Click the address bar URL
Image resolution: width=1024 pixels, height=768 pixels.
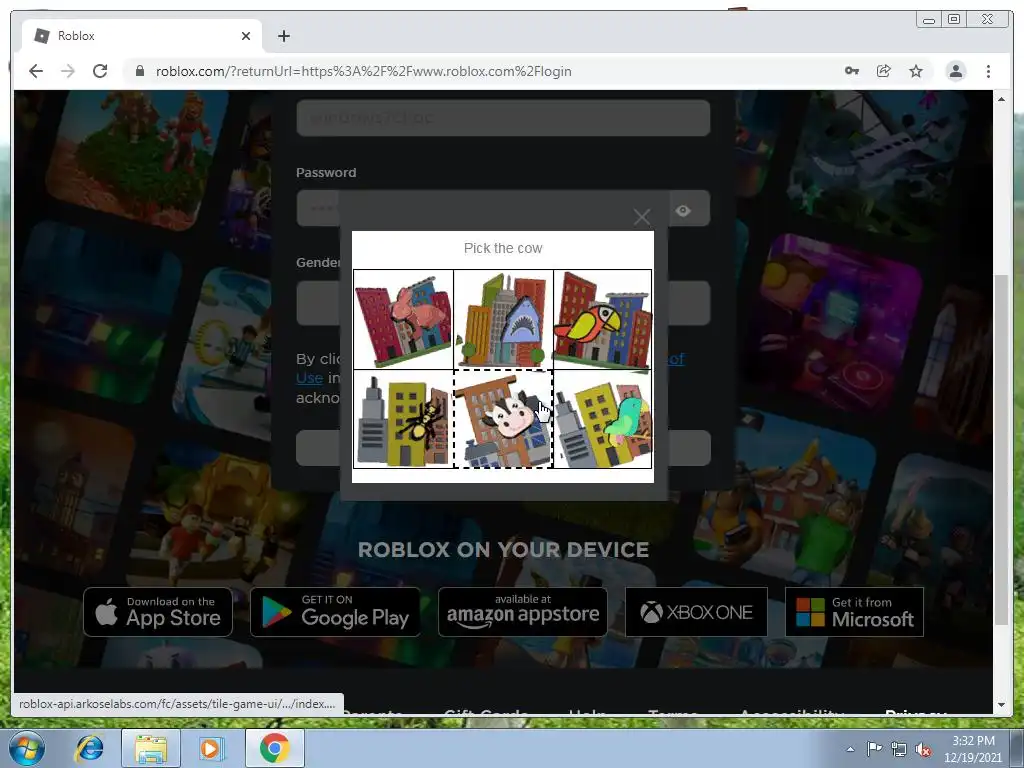point(363,71)
